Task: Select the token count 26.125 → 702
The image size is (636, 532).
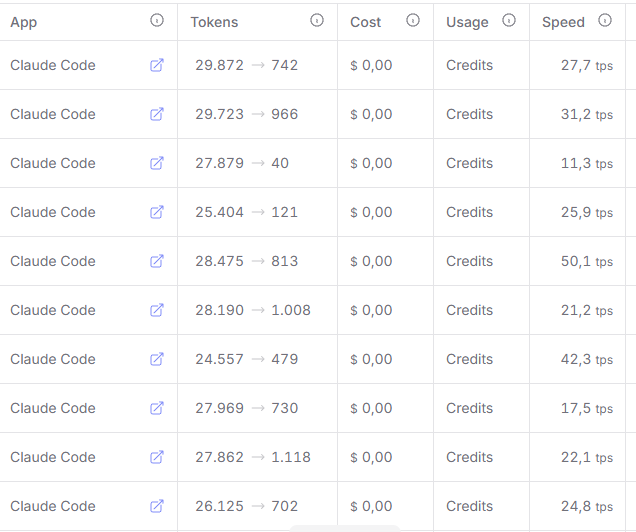Action: (x=247, y=506)
